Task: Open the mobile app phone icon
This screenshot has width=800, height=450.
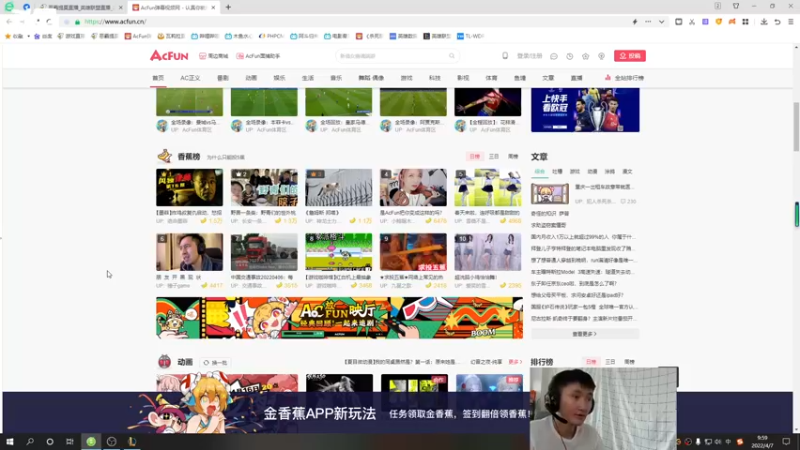Action: click(x=505, y=56)
